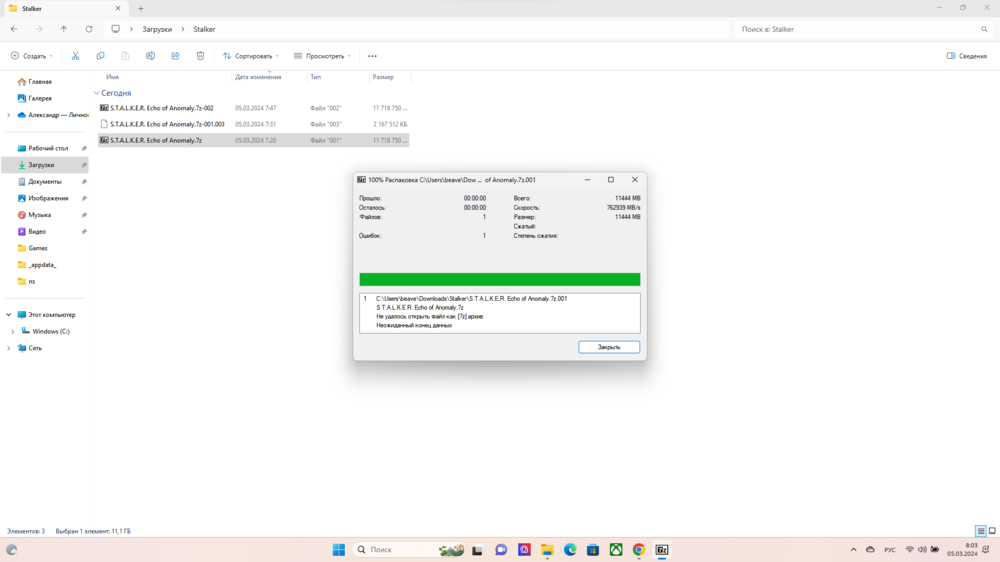Go up one folder level
The height and width of the screenshot is (562, 1000).
[64, 29]
